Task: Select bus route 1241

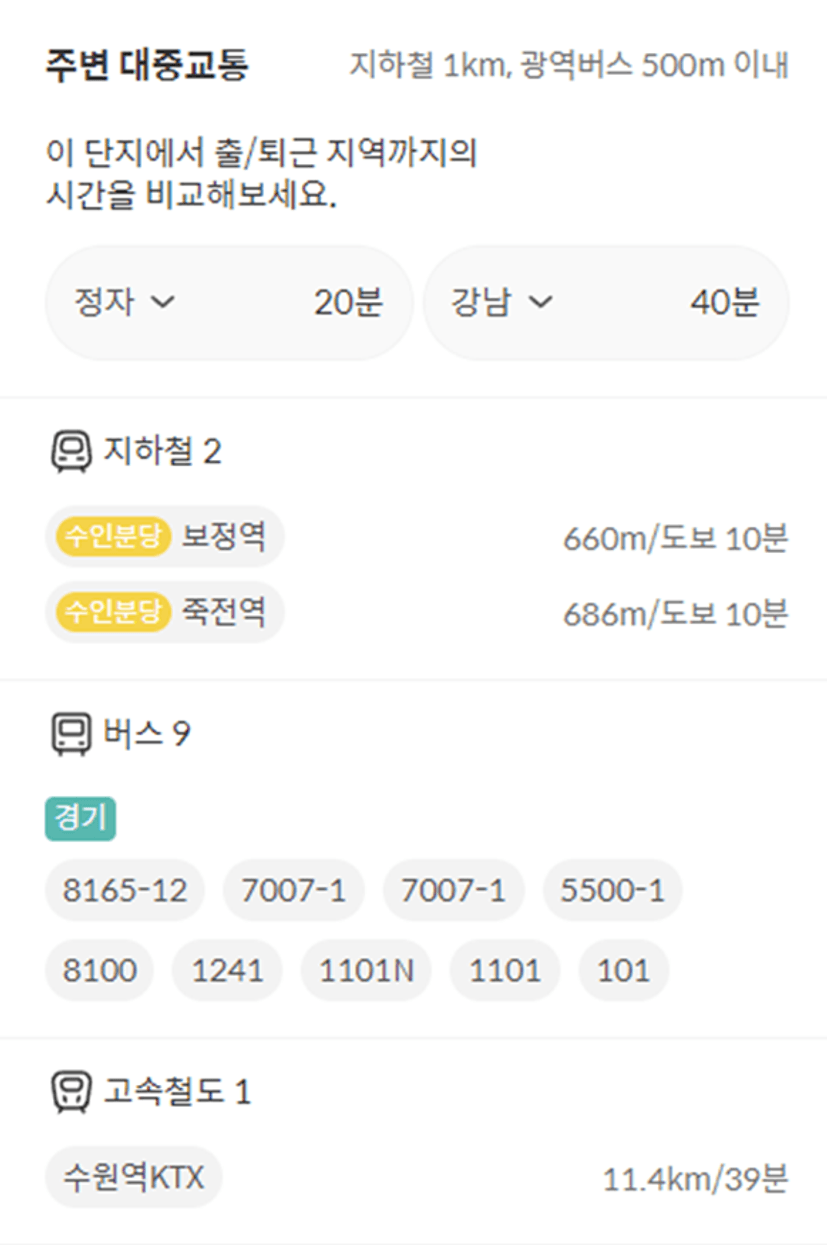Action: click(x=227, y=970)
